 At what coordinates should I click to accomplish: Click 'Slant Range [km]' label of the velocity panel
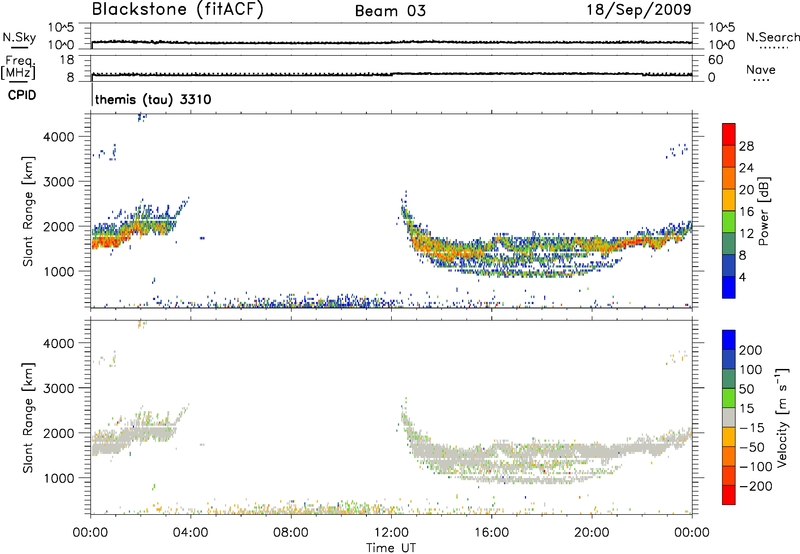[28, 418]
